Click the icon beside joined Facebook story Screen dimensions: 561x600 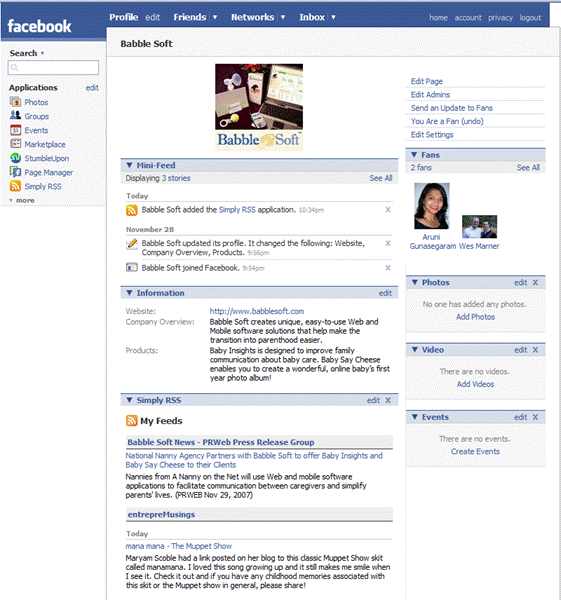point(132,267)
